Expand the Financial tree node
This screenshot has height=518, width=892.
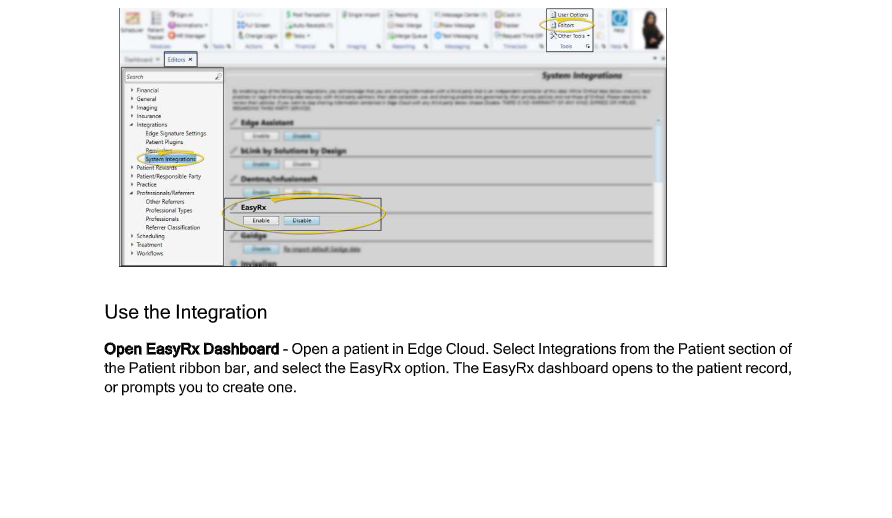(132, 90)
